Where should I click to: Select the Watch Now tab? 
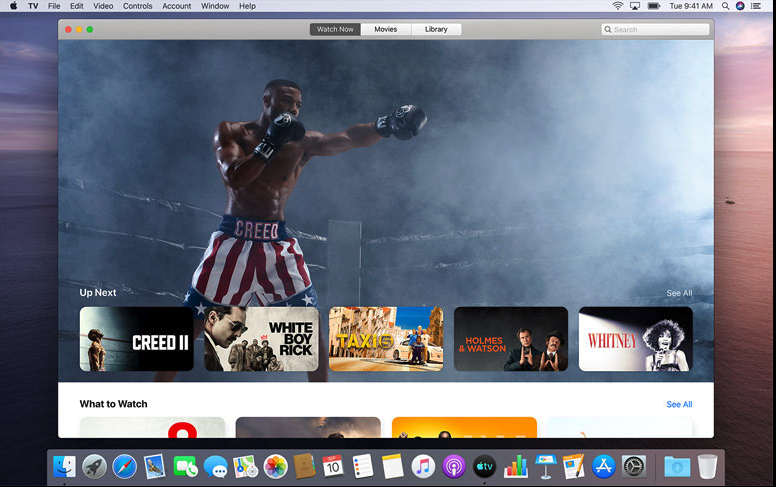(335, 29)
